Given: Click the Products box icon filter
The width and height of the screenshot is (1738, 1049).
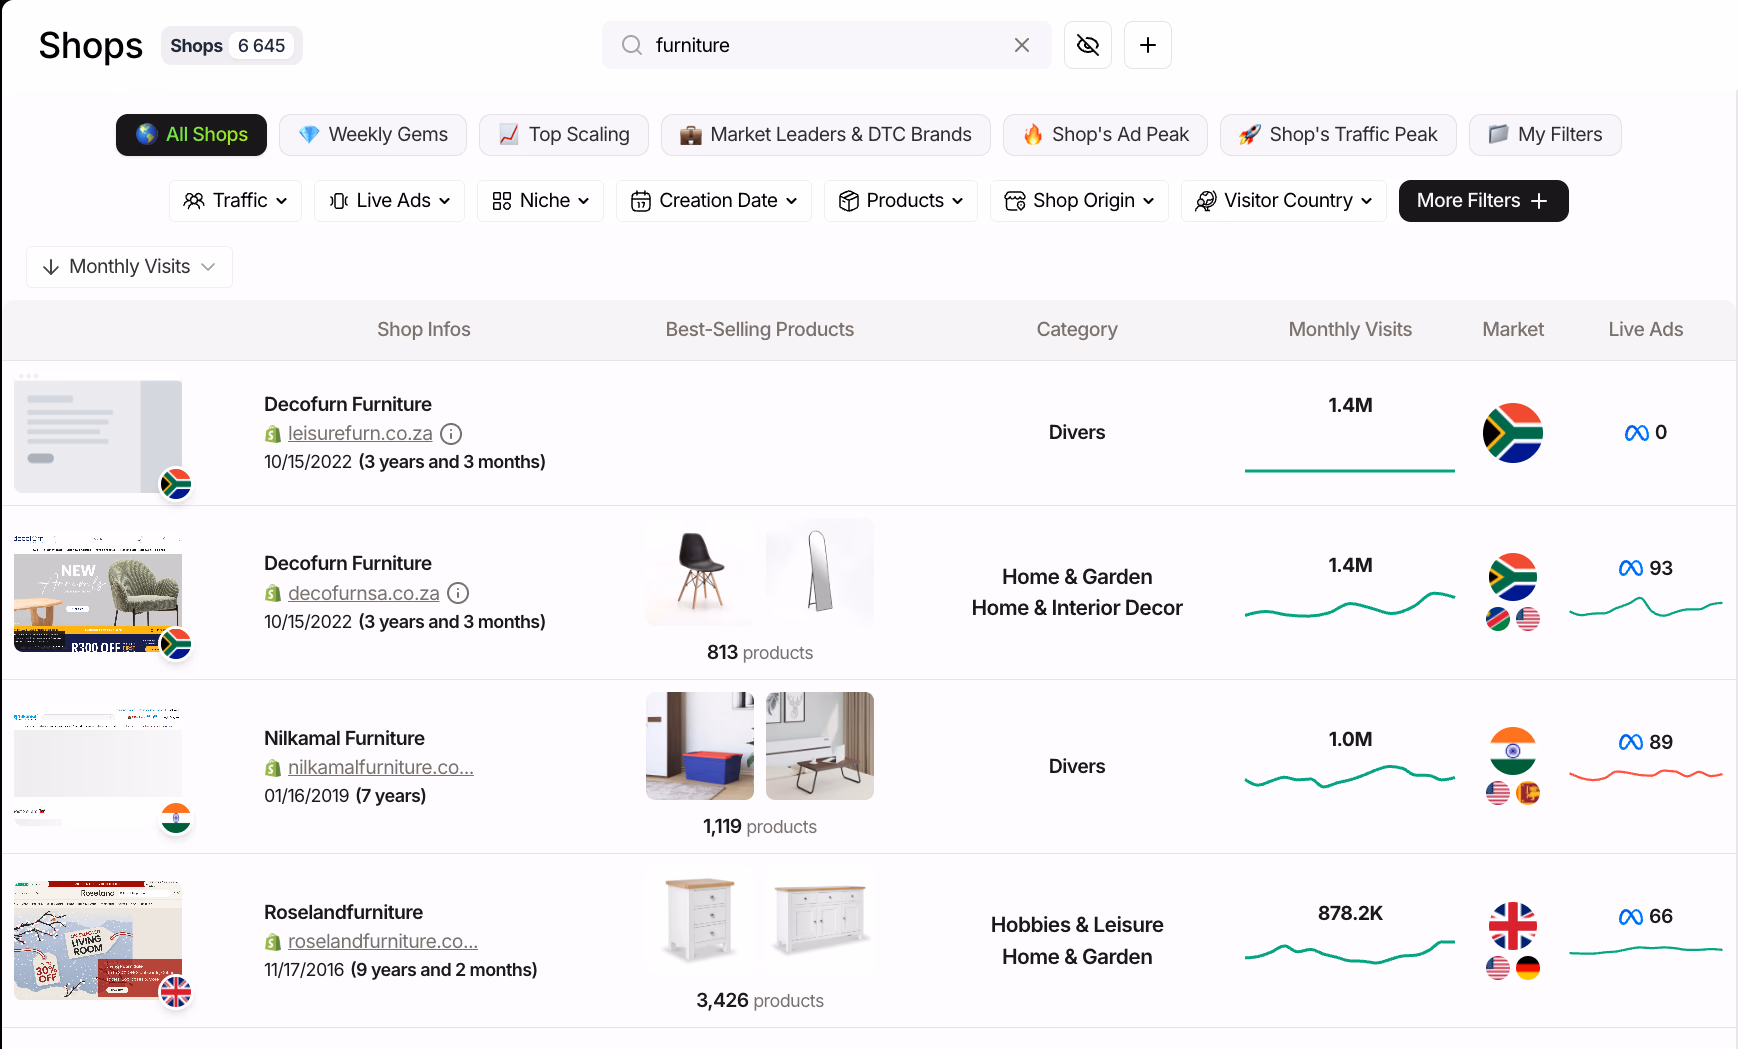Looking at the screenshot, I should 849,200.
